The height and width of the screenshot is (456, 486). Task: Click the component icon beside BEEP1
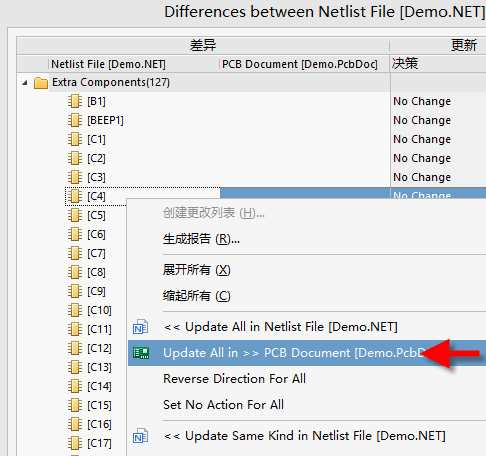click(x=75, y=120)
